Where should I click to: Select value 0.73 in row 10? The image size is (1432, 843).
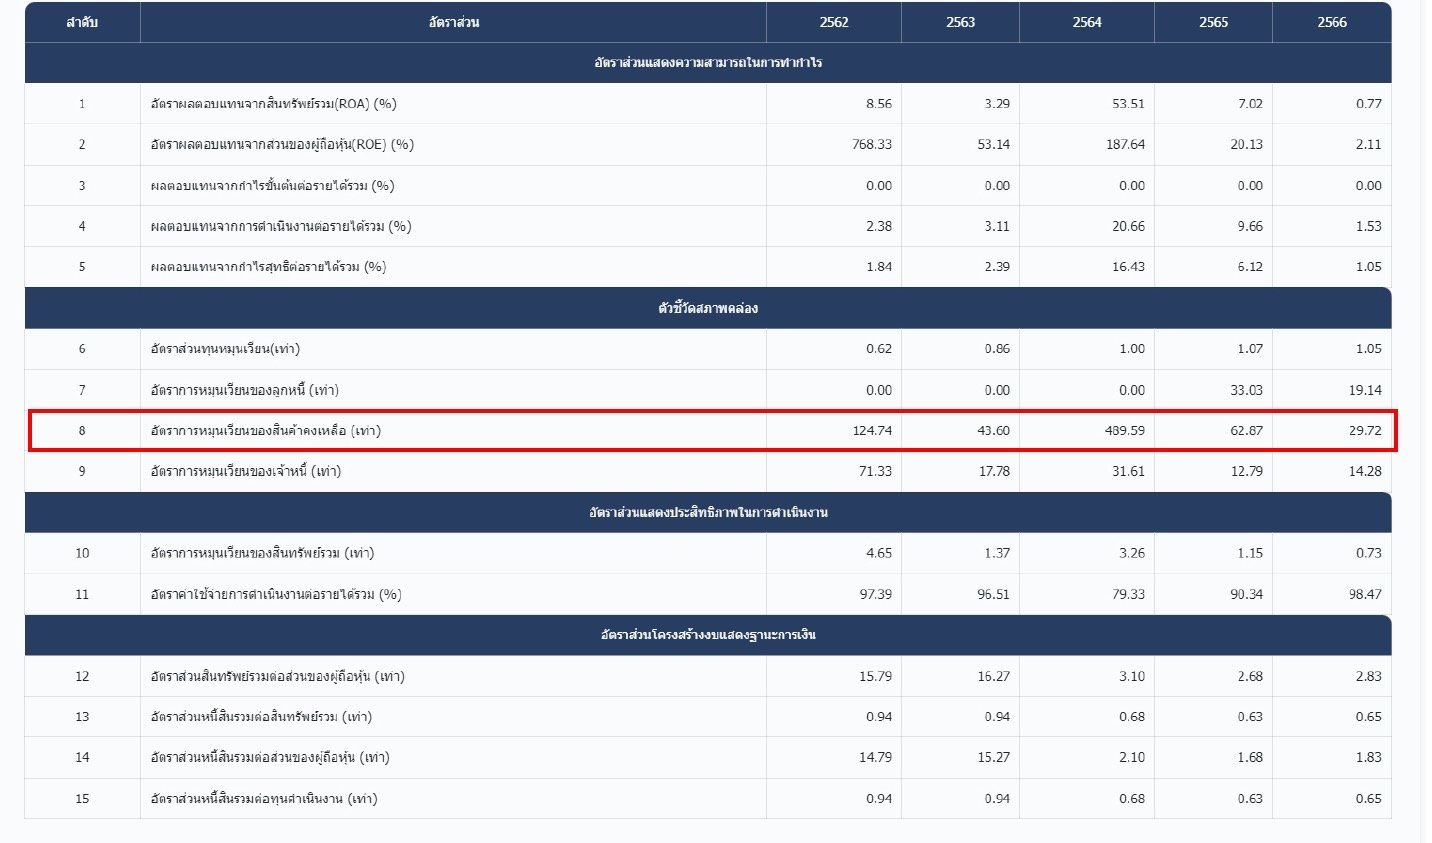click(x=1369, y=553)
